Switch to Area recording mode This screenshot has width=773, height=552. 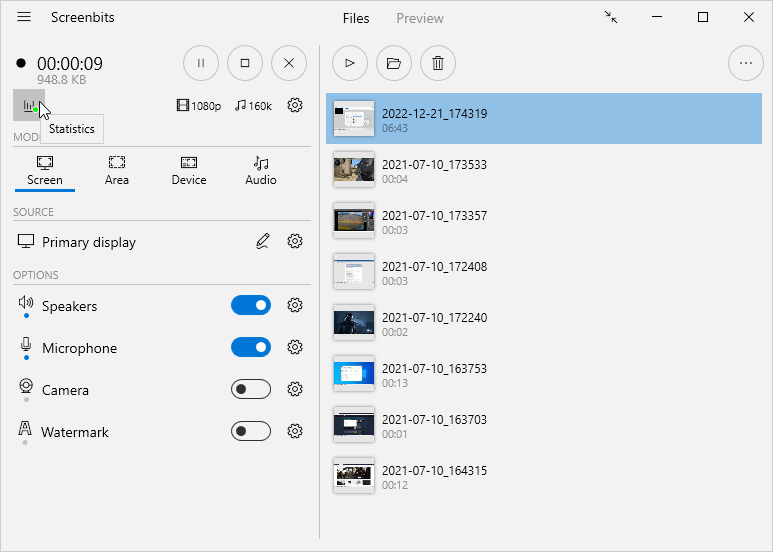point(117,171)
